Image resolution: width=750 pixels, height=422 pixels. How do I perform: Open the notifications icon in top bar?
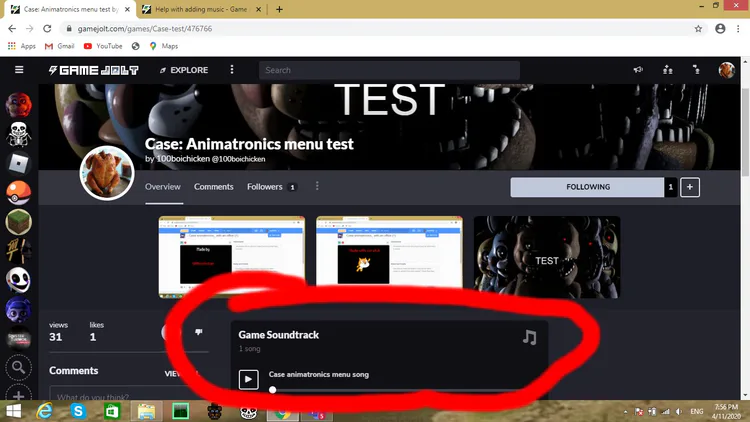coord(696,70)
